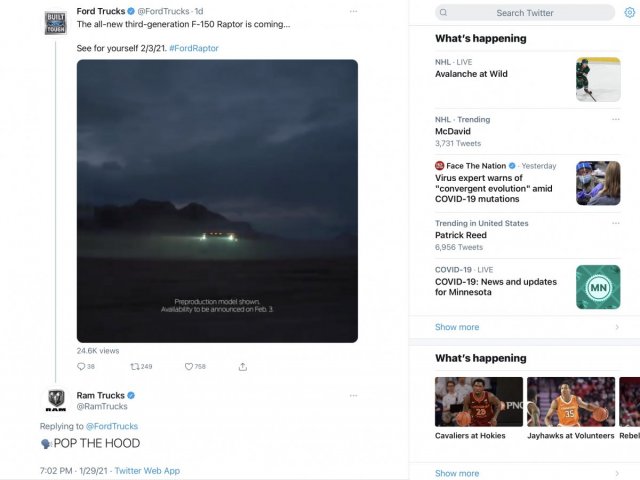Image resolution: width=640 pixels, height=480 pixels.
Task: Play the F-150 Raptor teaser video
Action: 217,200
